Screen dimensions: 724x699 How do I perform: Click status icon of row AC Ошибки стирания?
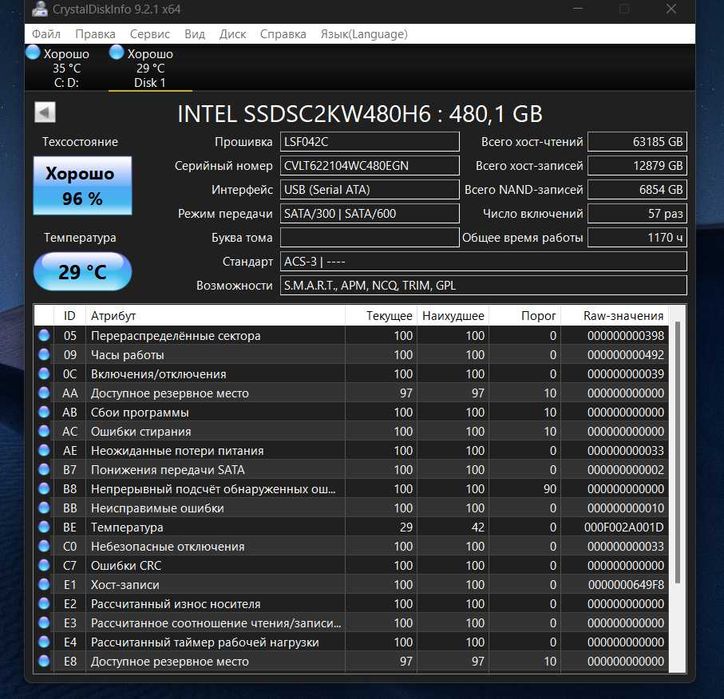(x=44, y=431)
